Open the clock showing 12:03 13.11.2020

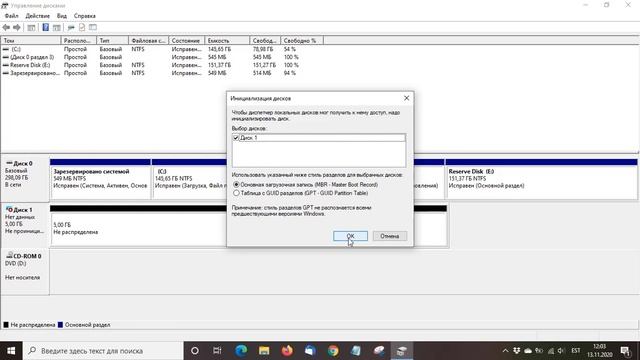pyautogui.click(x=600, y=351)
